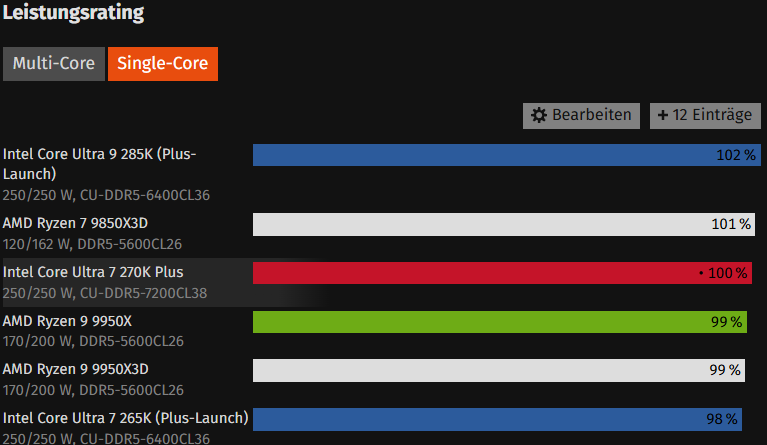Screen dimensions: 767x445
Task: Click the plus icon for 12 Einträge
Action: (663, 115)
